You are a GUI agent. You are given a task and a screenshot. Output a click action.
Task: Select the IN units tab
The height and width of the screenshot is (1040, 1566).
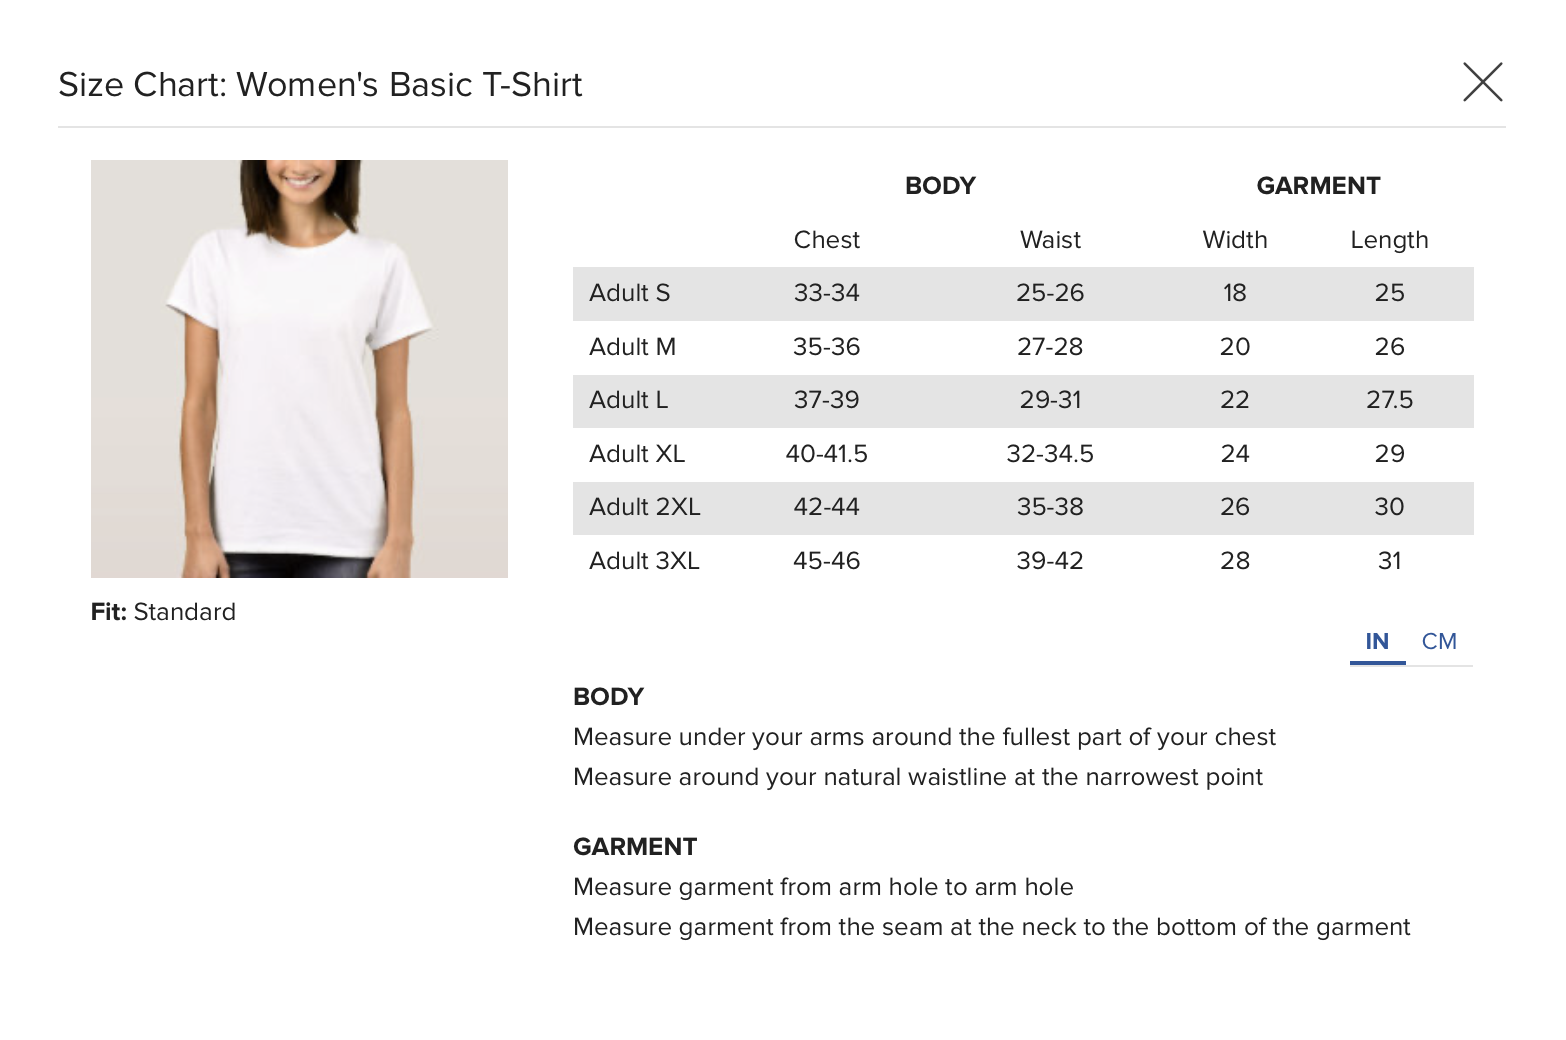click(1377, 642)
